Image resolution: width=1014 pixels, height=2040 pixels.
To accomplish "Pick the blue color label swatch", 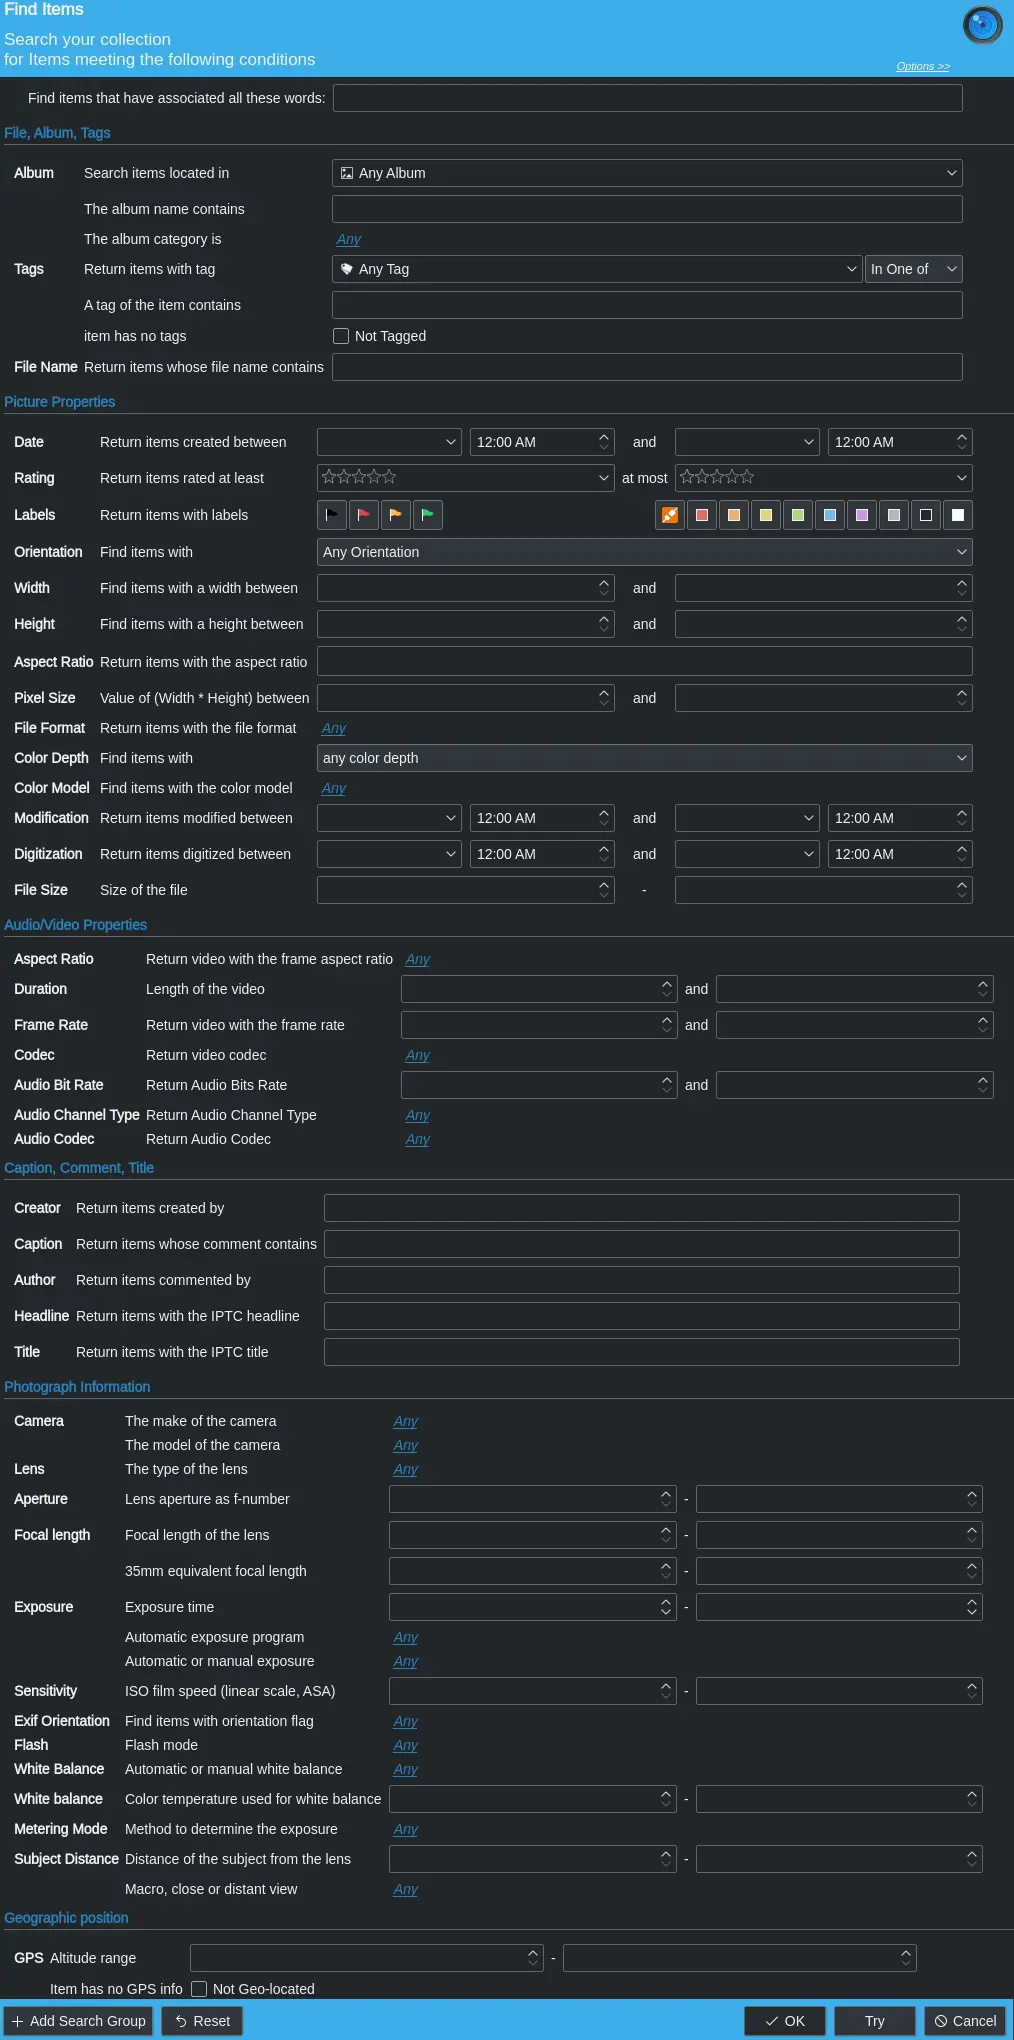I will click(830, 515).
